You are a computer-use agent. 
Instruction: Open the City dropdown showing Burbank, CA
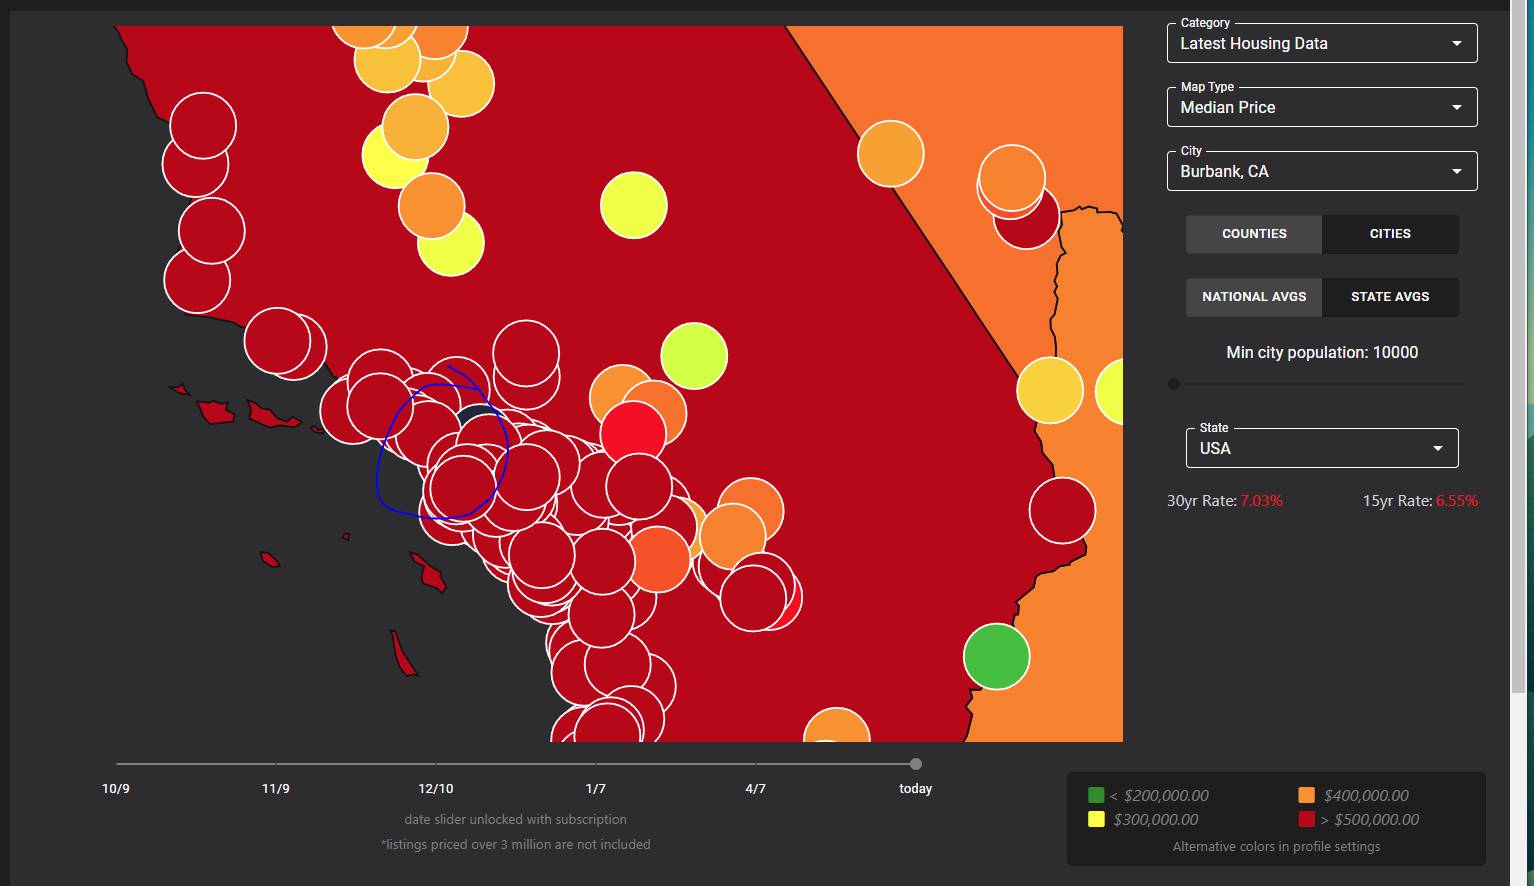point(1321,172)
